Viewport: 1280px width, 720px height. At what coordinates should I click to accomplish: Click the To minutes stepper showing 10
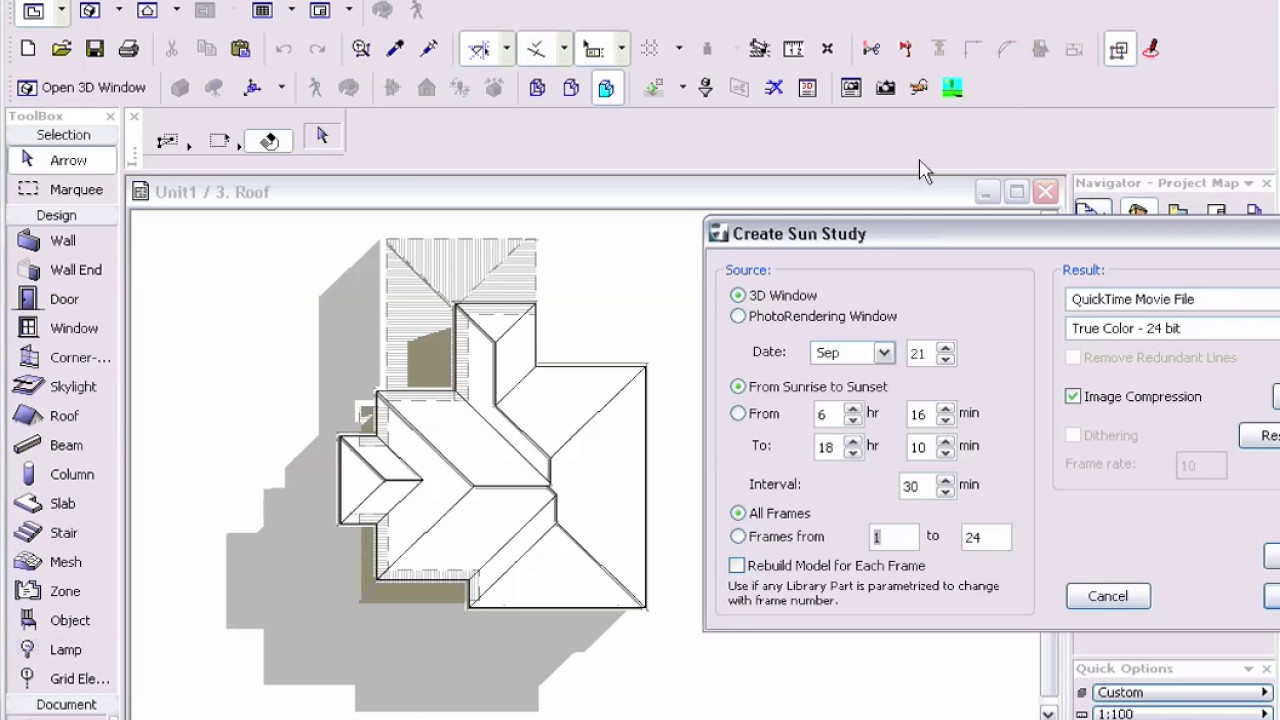[x=945, y=447]
